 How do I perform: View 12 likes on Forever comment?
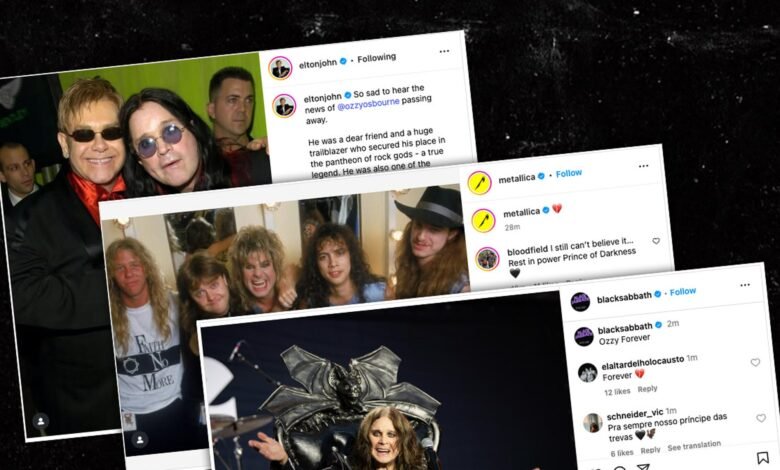[x=617, y=391]
